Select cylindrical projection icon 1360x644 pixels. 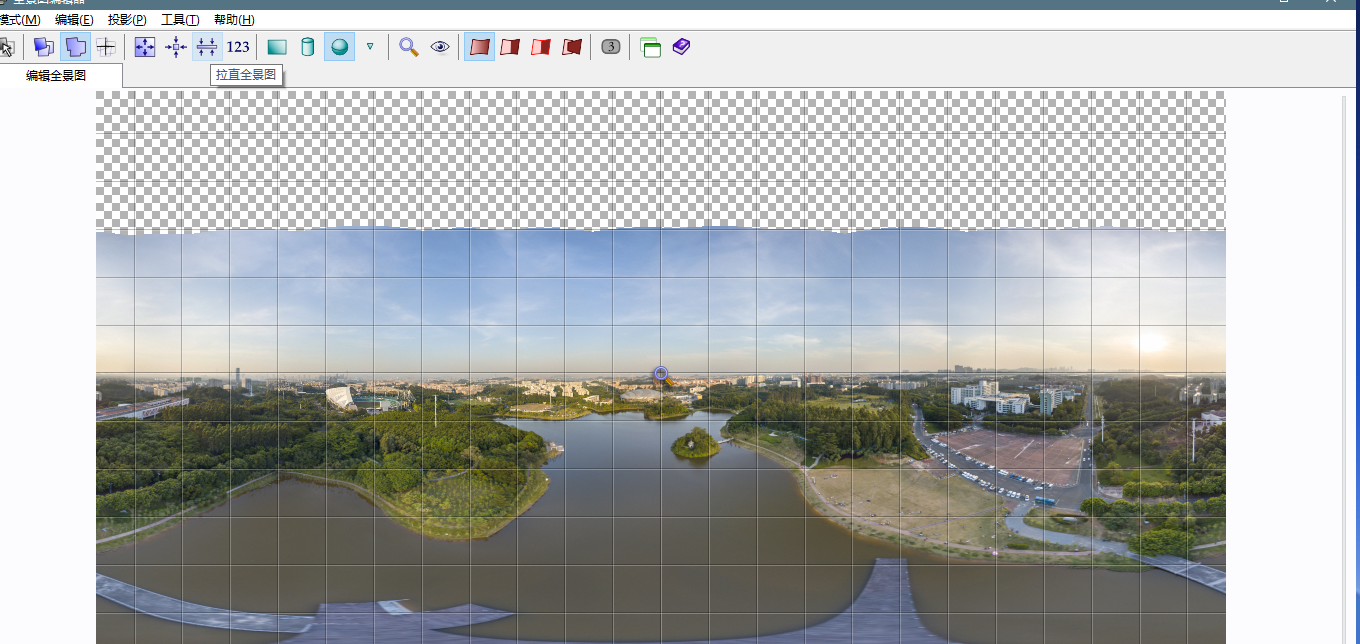(x=308, y=47)
